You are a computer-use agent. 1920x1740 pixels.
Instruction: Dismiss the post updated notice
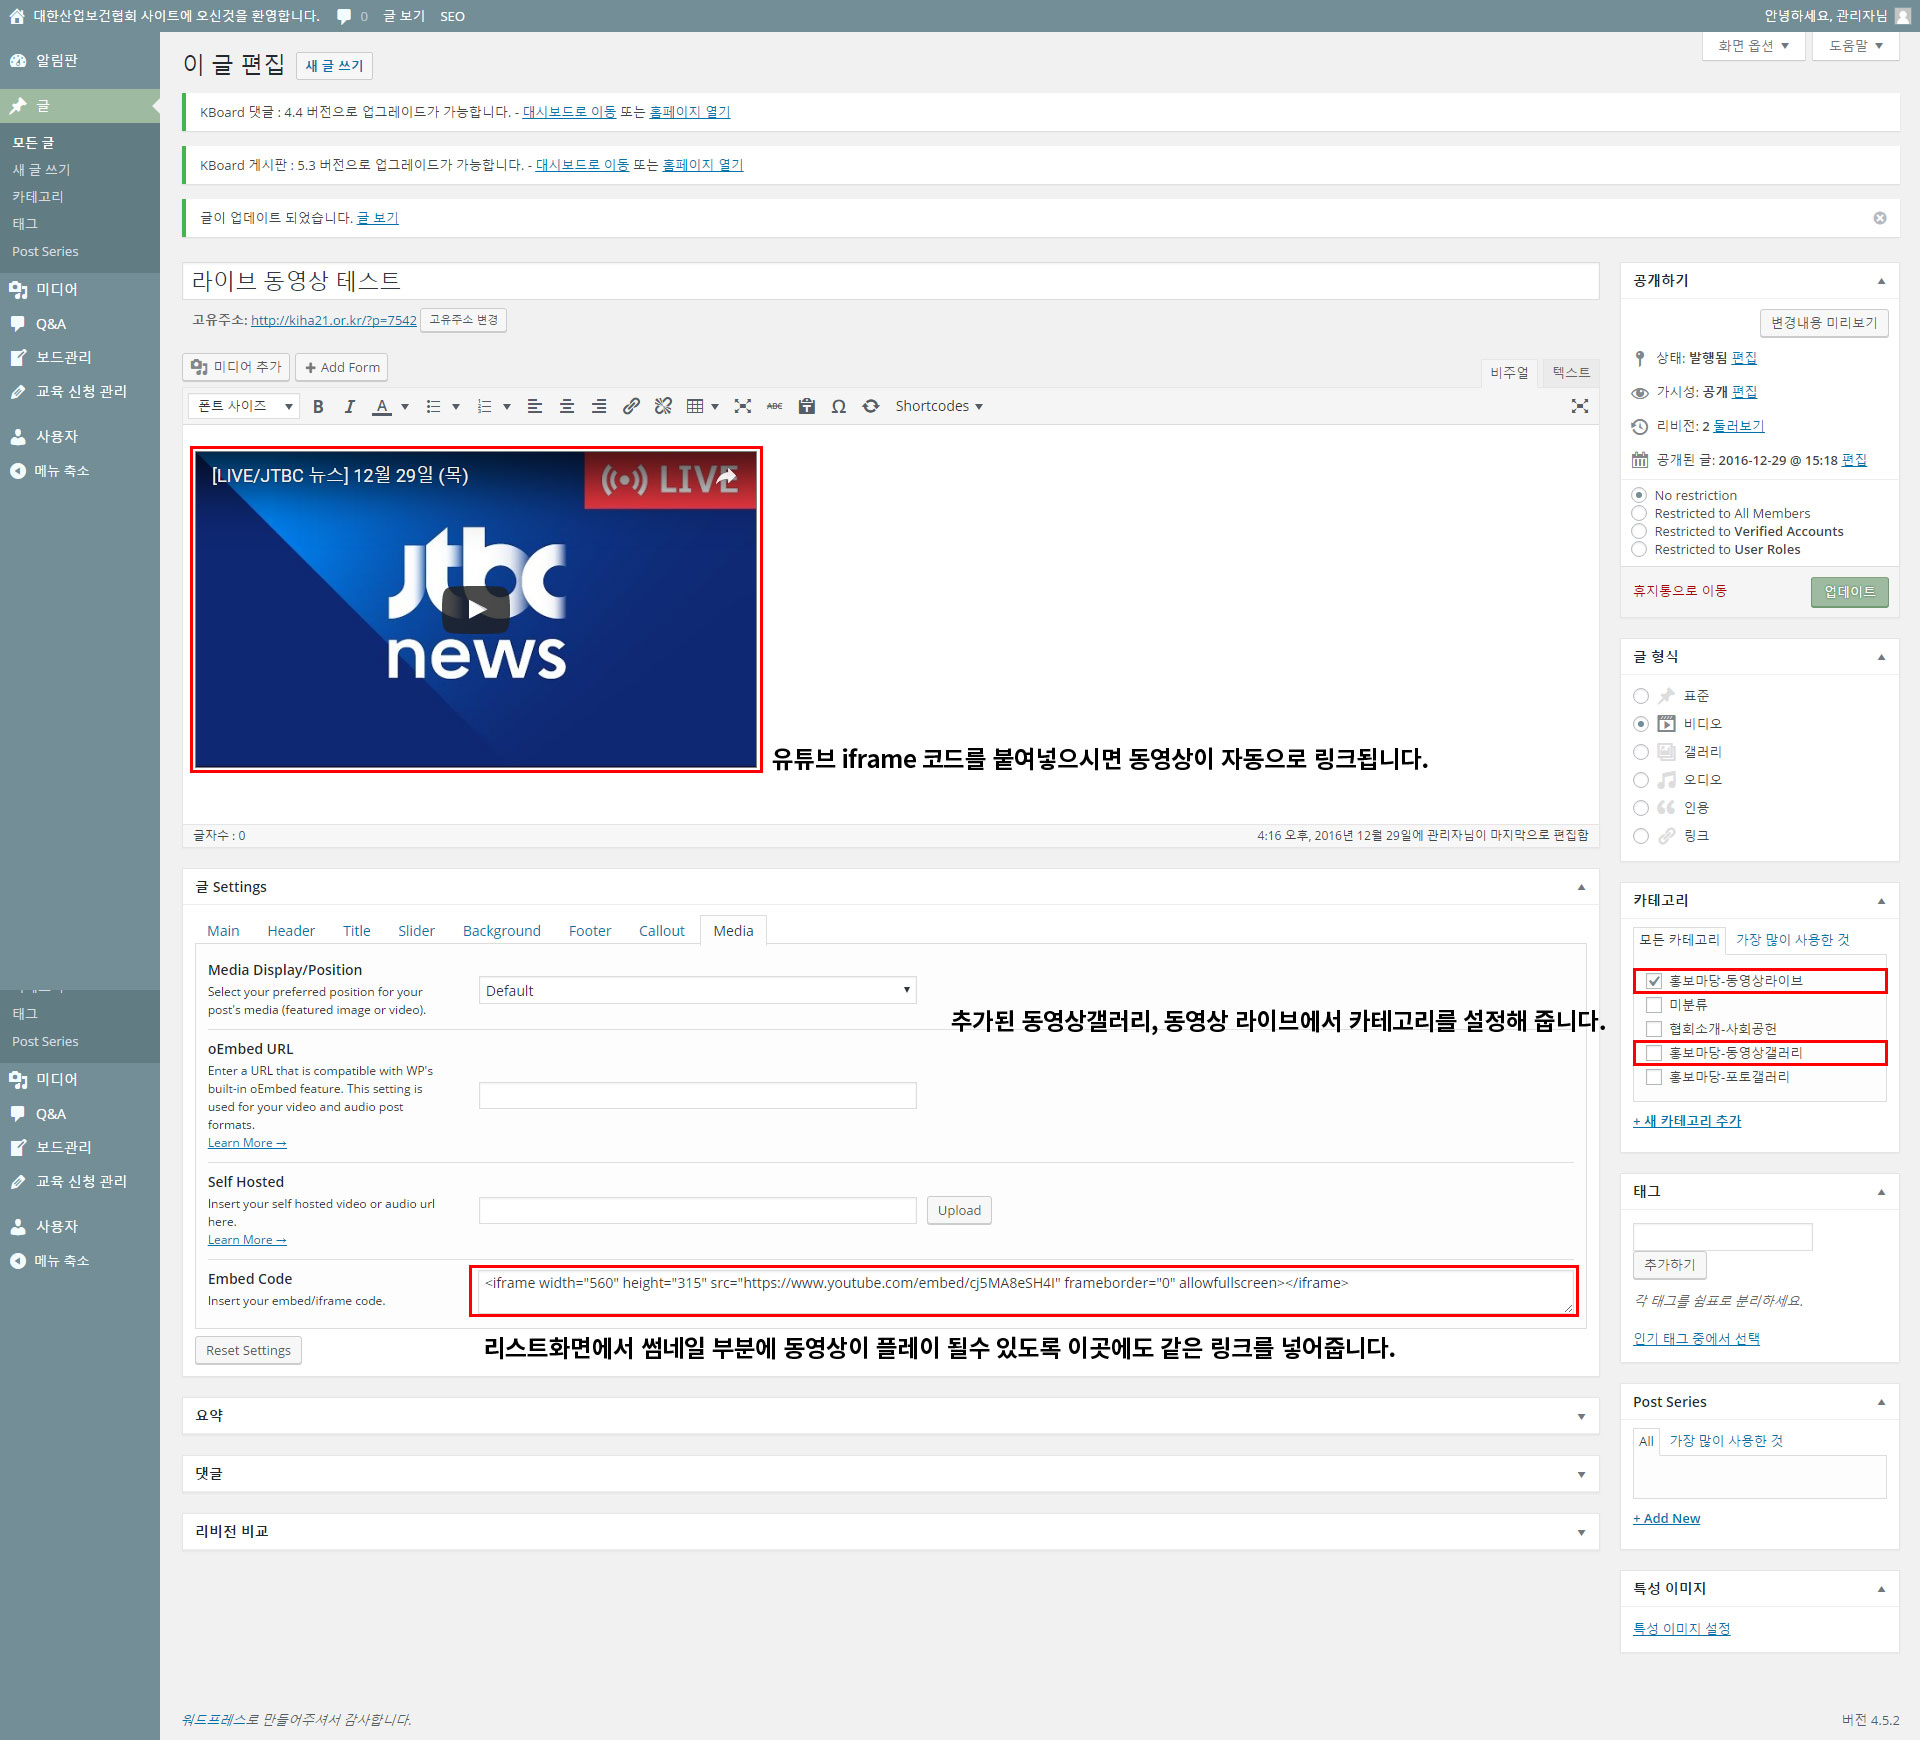[x=1880, y=218]
